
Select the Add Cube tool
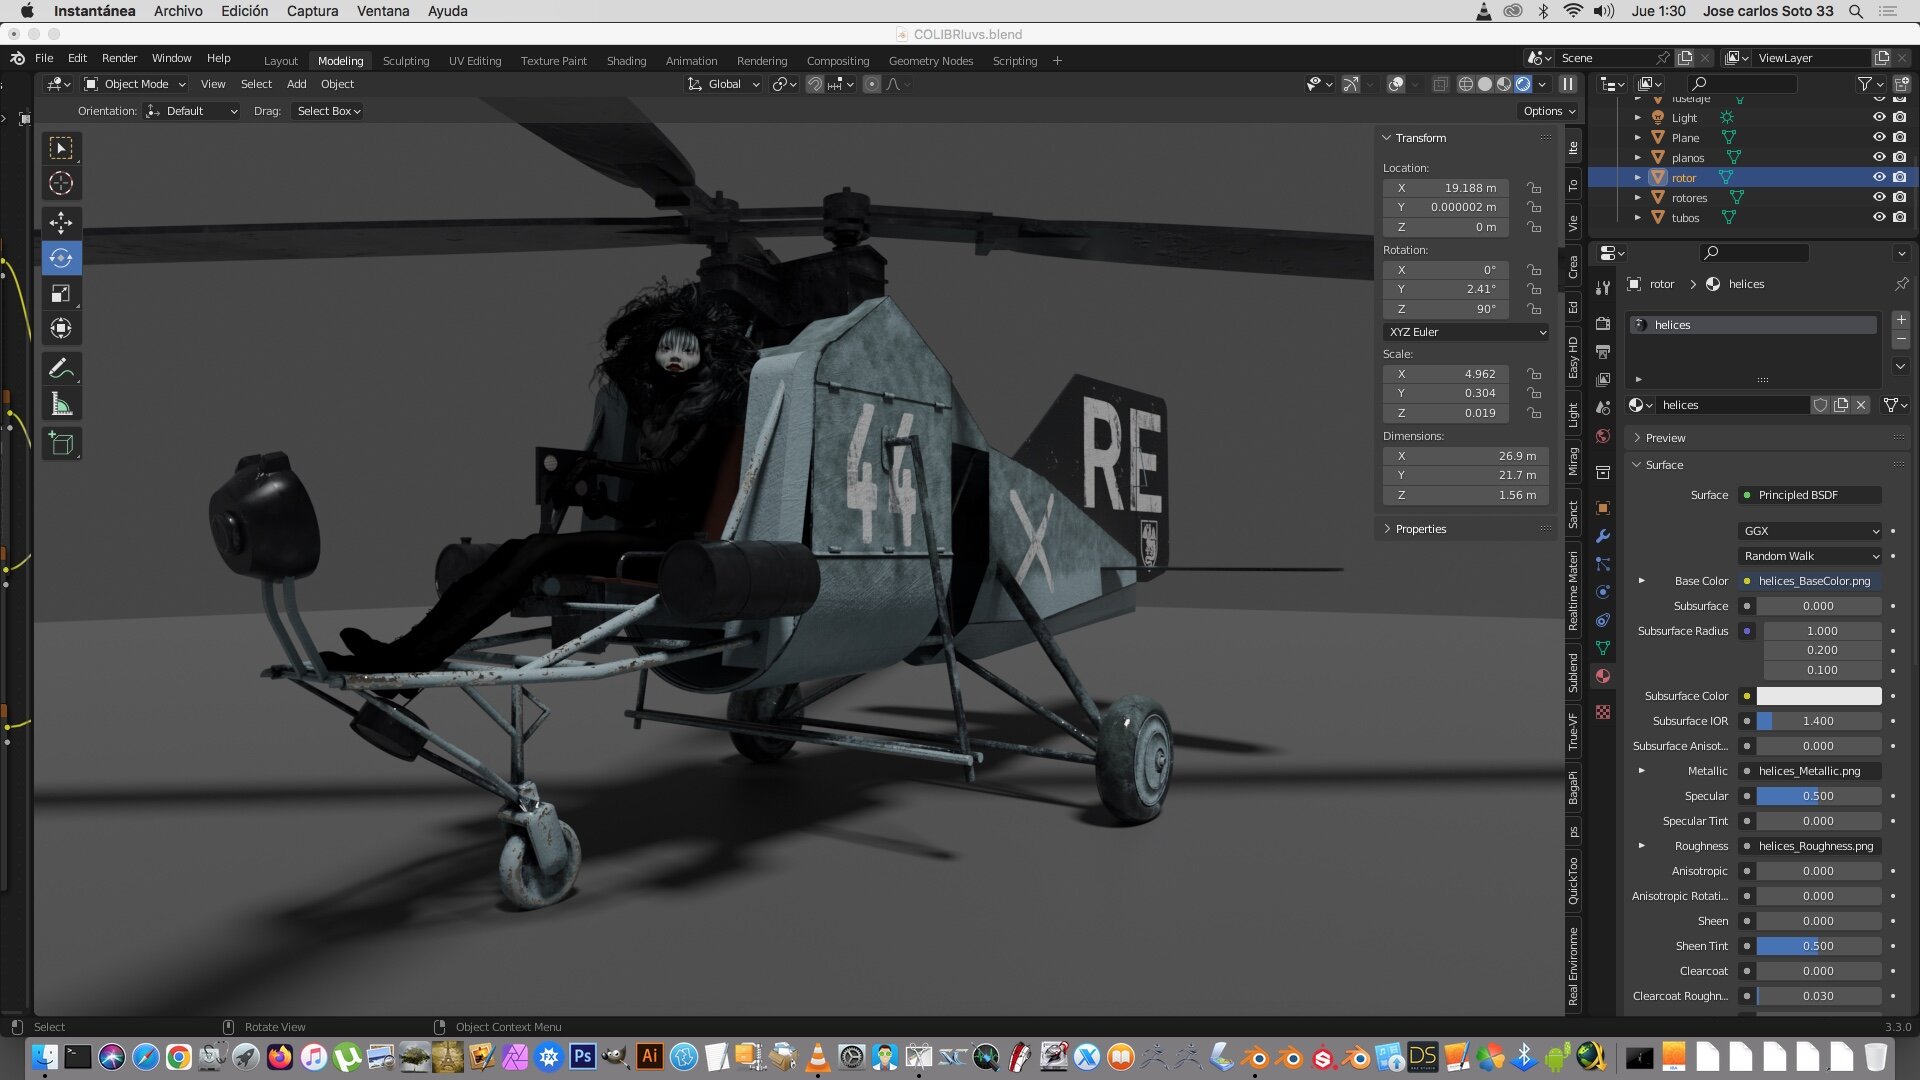click(61, 444)
